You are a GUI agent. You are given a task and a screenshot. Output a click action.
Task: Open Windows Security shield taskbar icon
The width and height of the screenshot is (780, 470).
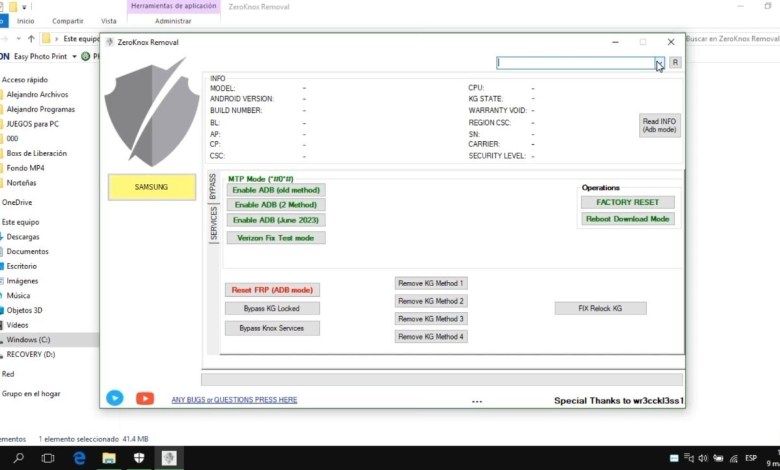click(139, 458)
